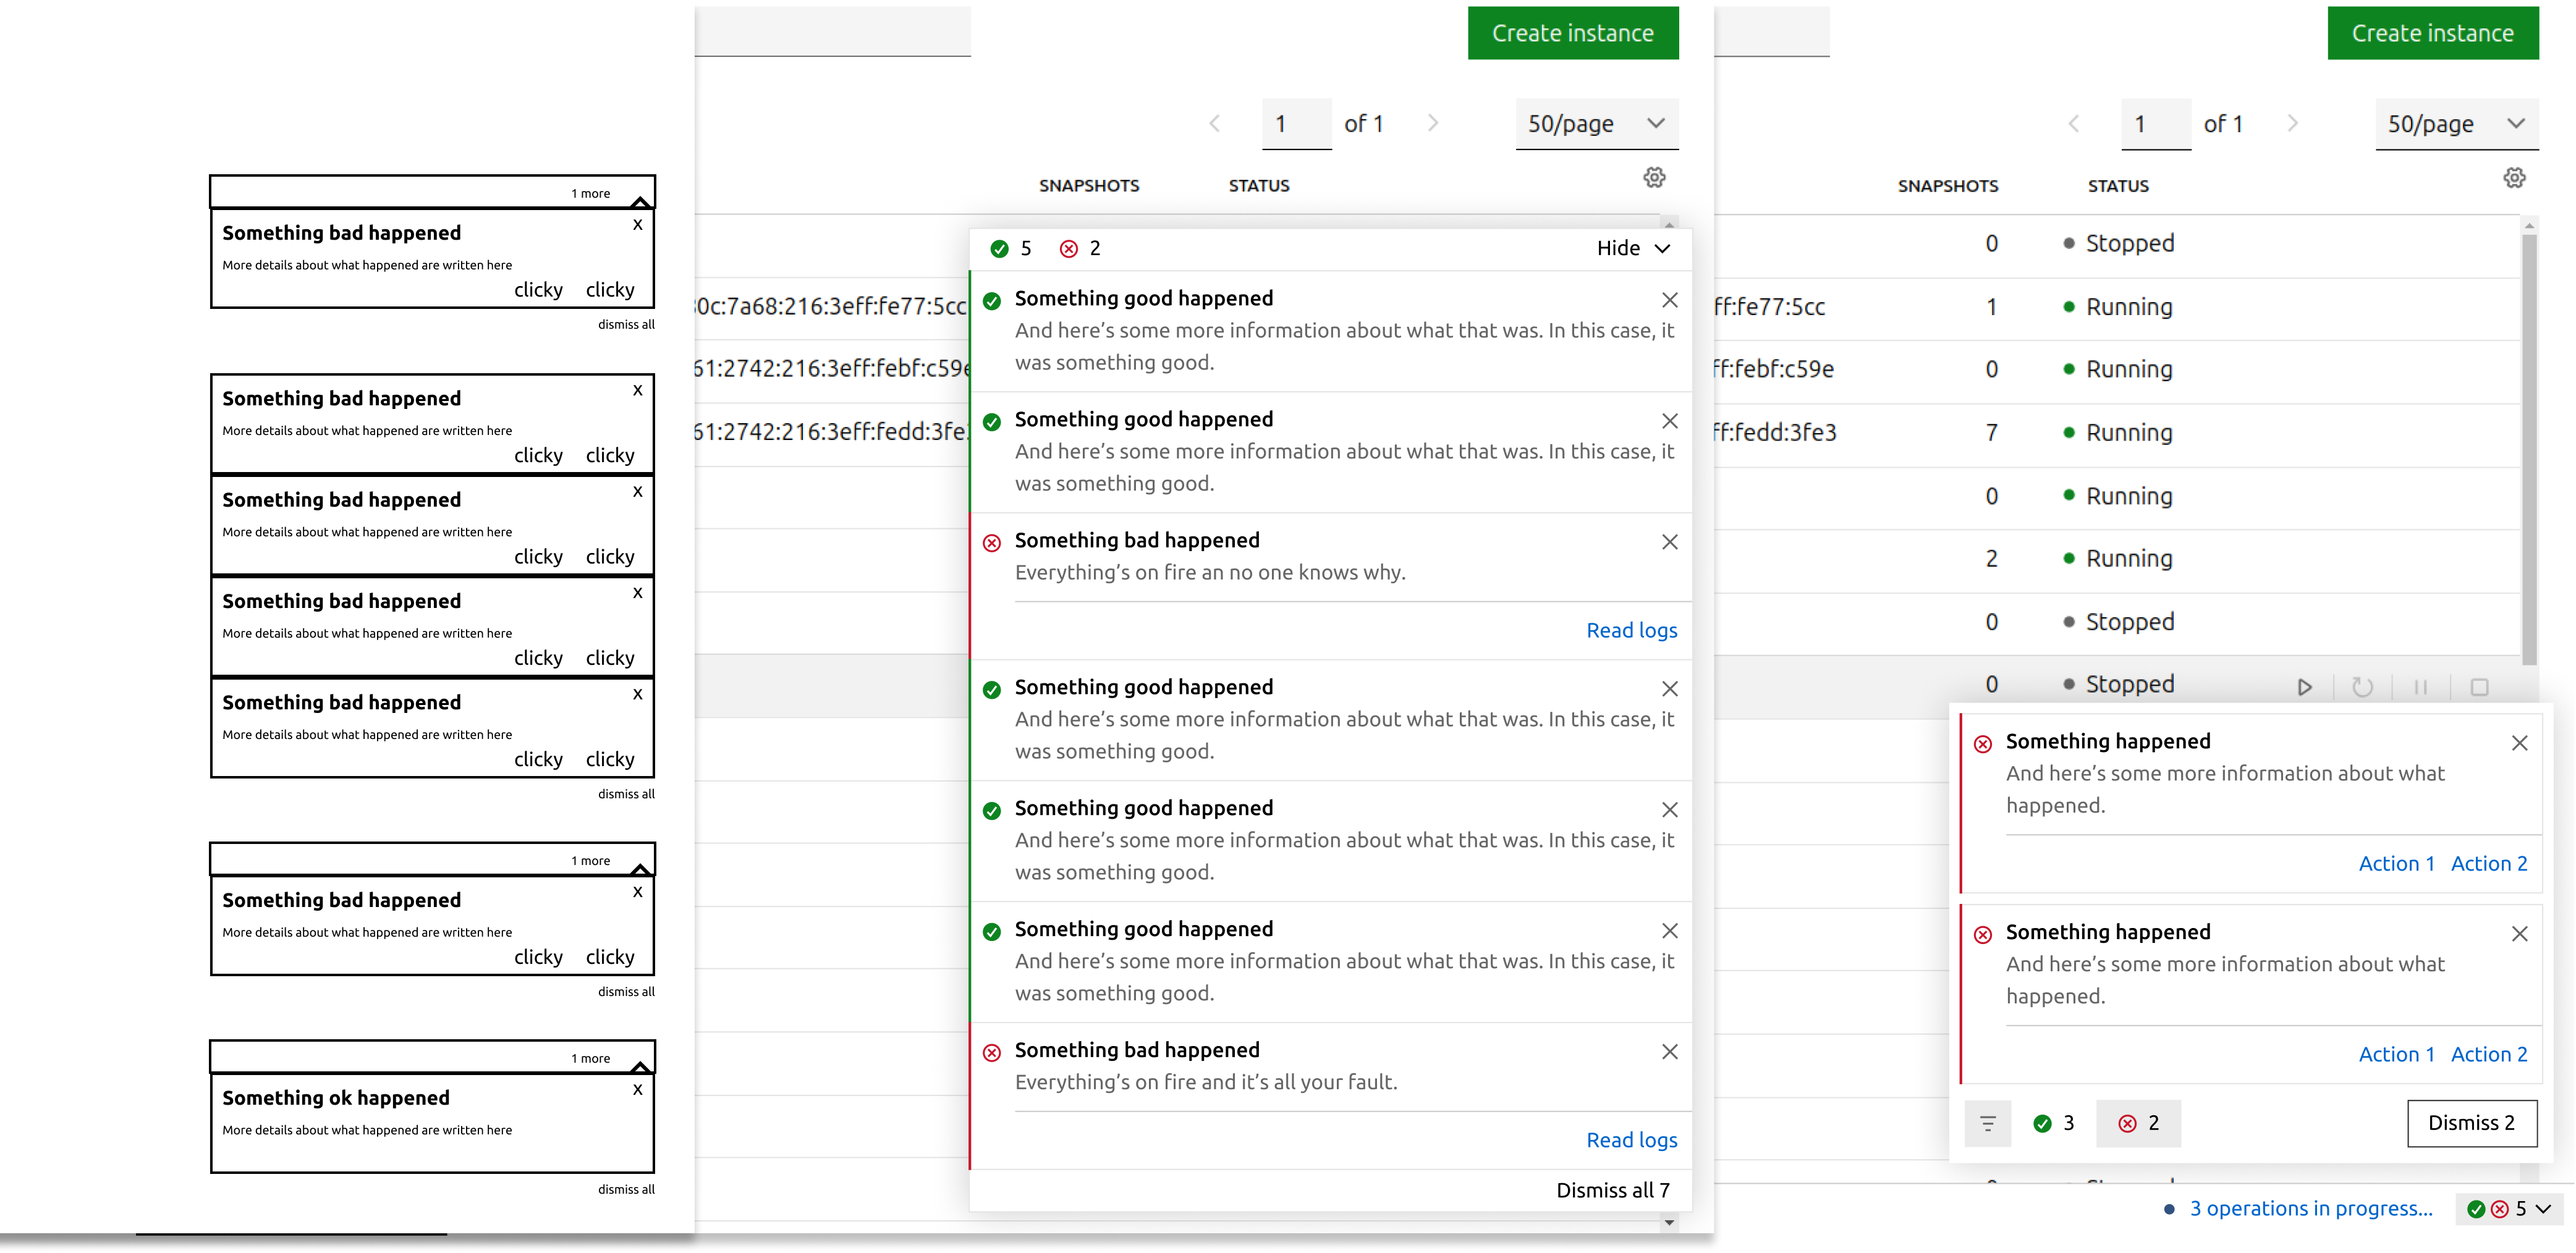Click the square stop icon in highlighted row
The height and width of the screenshot is (1253, 2576).
2479,687
